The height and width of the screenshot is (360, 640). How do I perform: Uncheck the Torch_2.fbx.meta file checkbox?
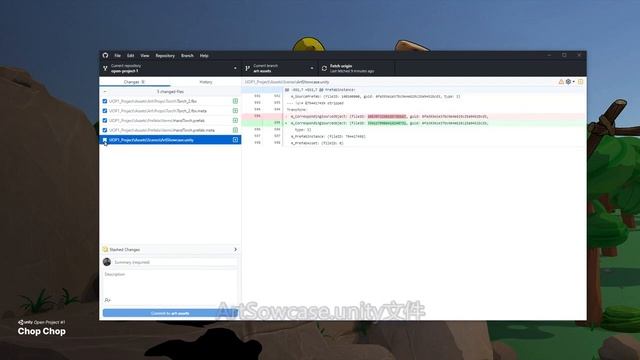[x=105, y=111]
